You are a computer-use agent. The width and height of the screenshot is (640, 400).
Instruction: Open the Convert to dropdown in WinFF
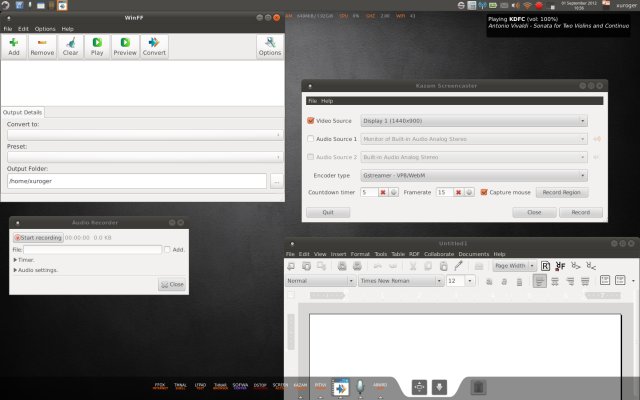(145, 135)
